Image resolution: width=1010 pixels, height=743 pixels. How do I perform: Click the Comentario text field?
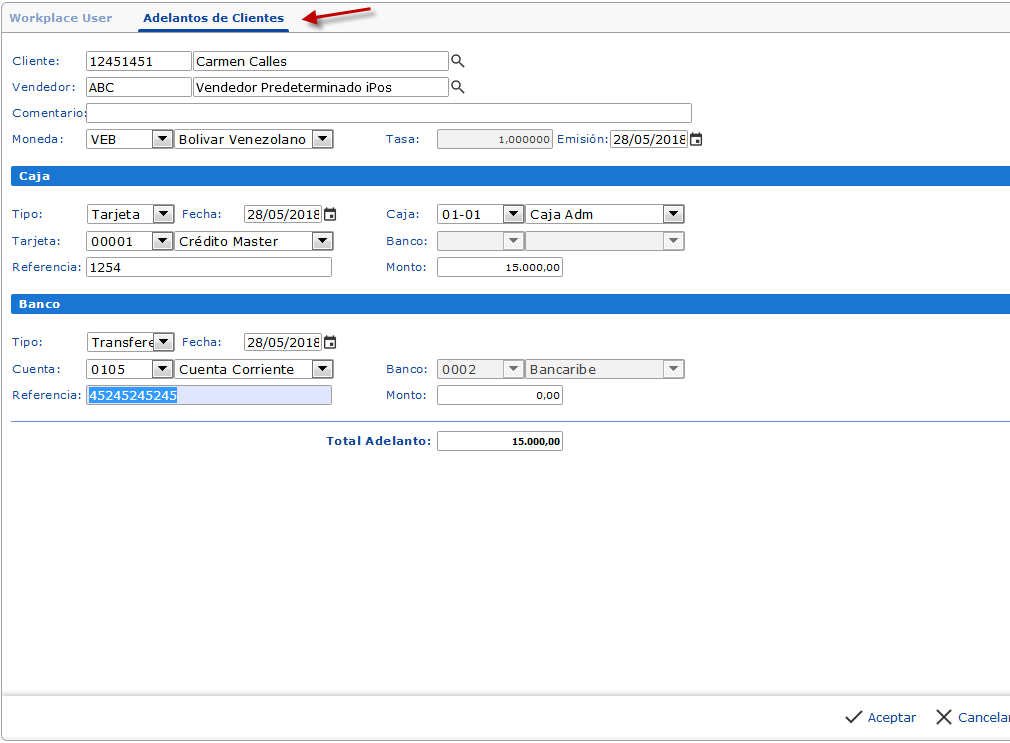pos(389,113)
